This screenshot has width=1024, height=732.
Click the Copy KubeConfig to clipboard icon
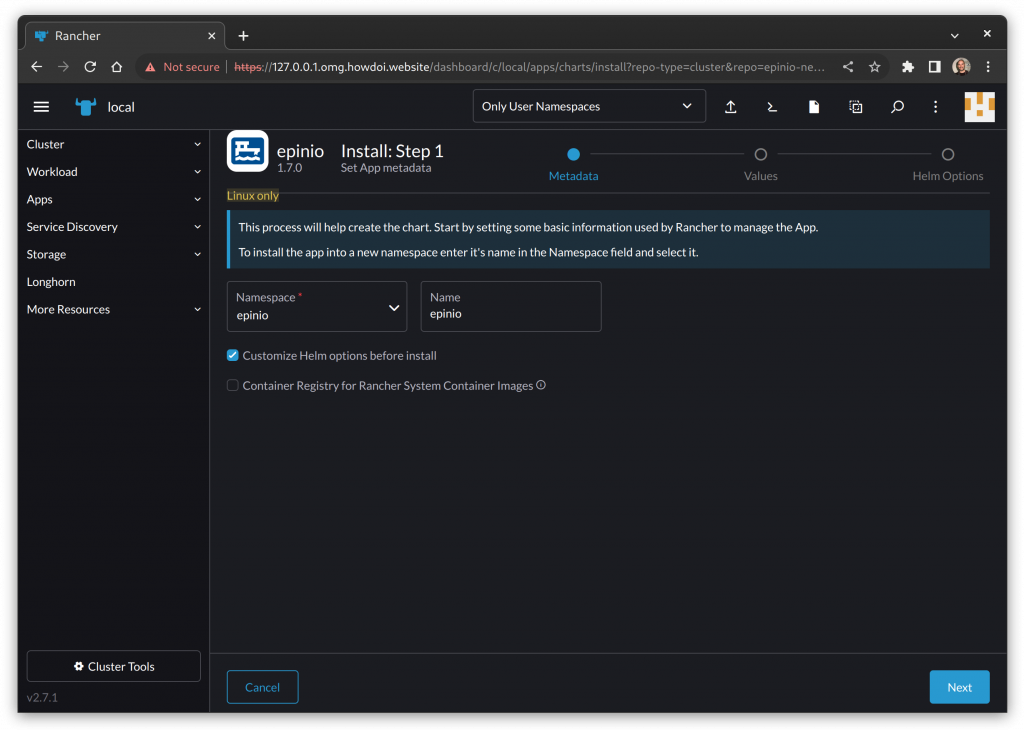click(x=856, y=107)
